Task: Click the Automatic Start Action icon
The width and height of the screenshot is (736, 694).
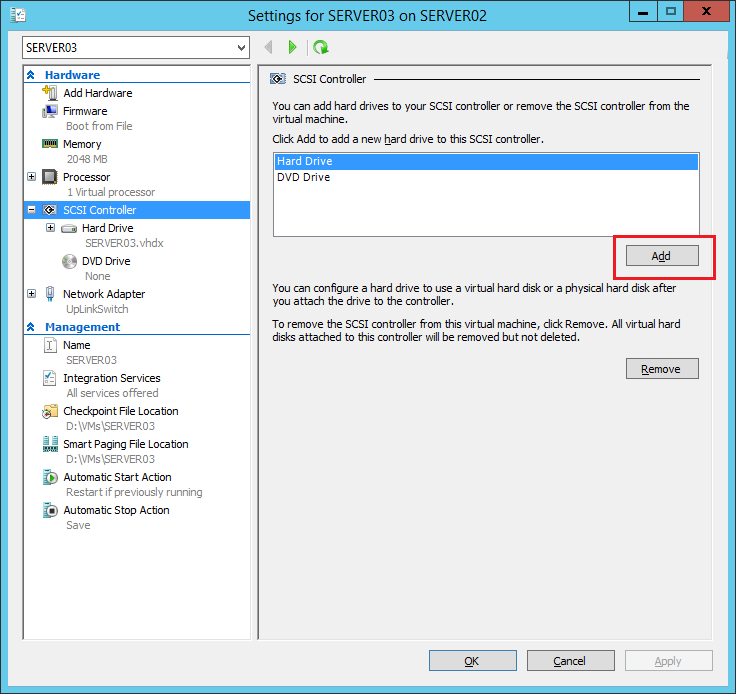Action: 50,477
